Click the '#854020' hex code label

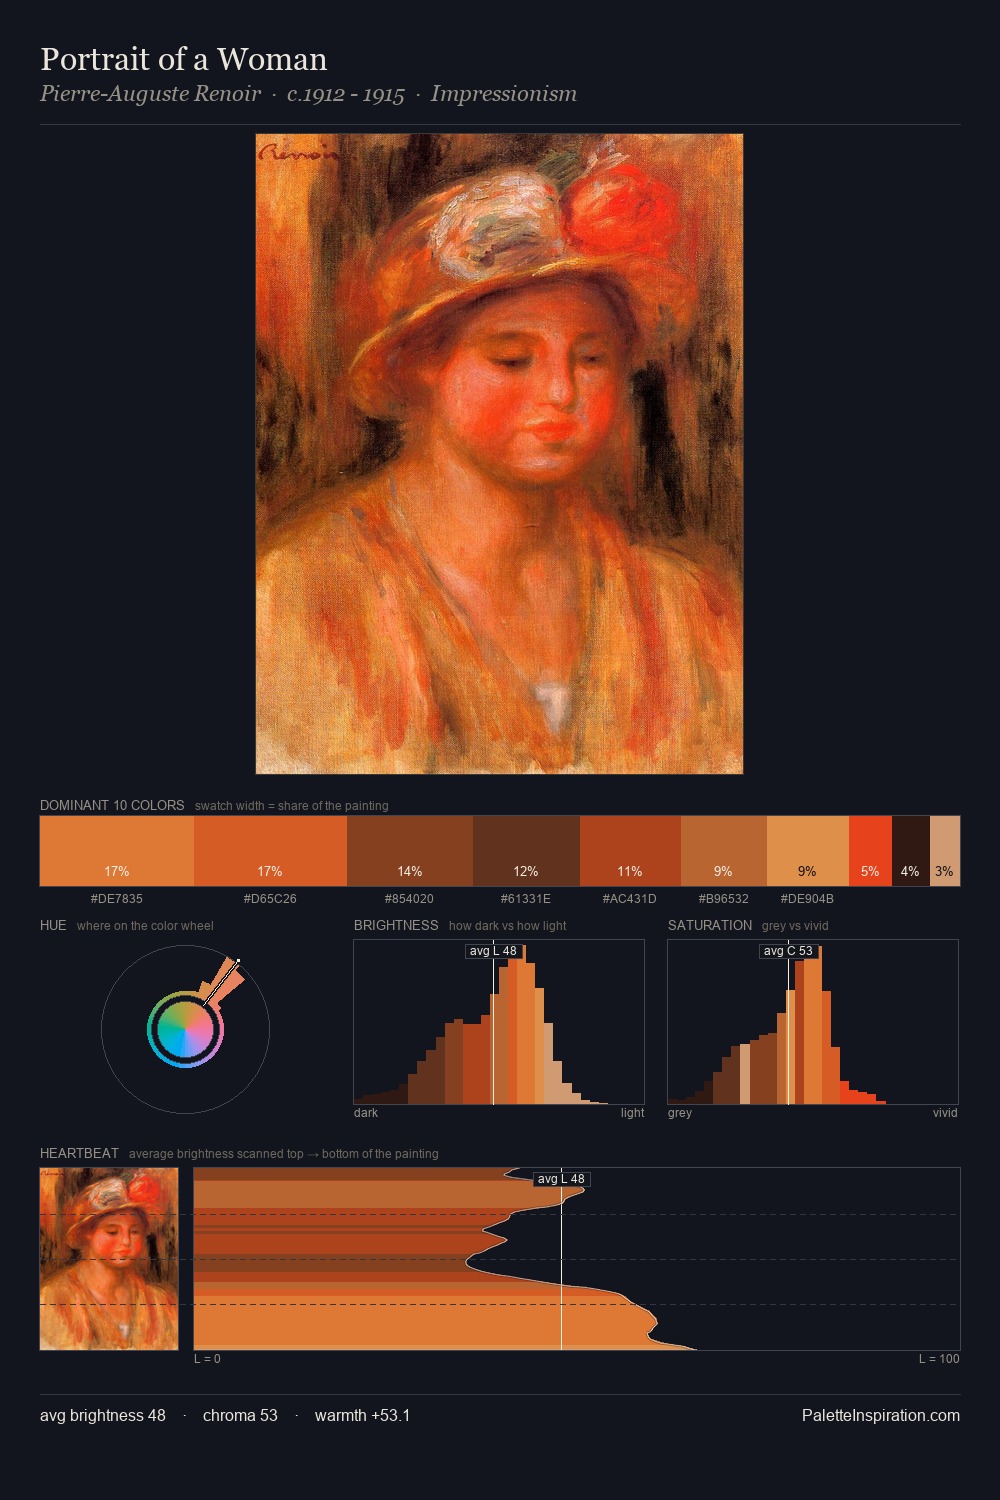(410, 899)
